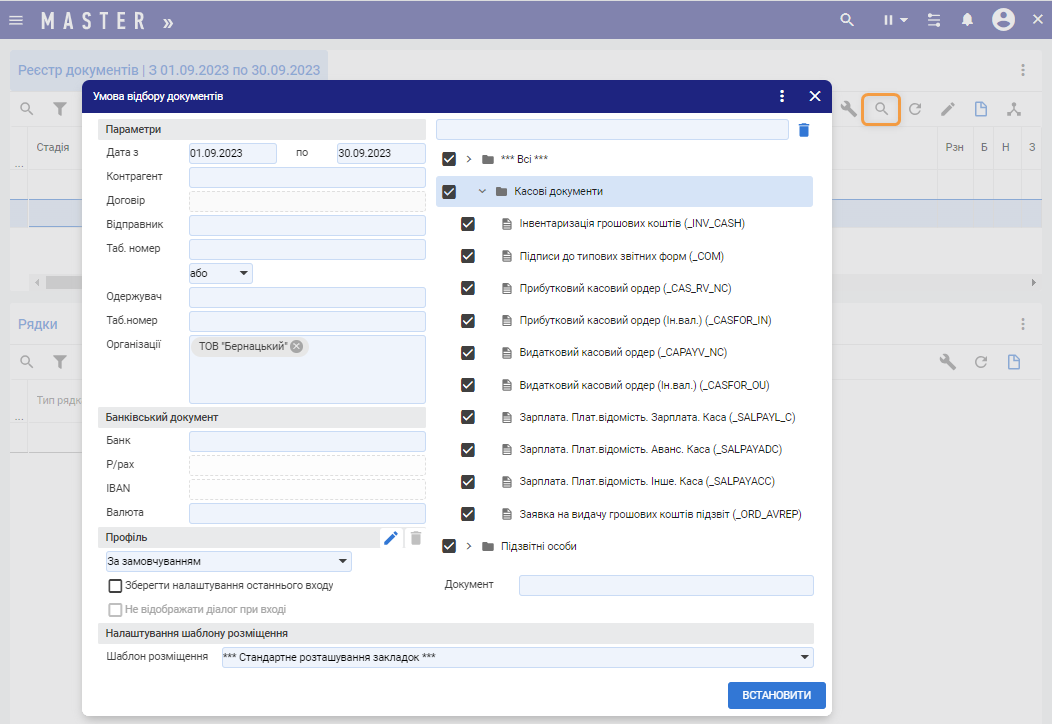This screenshot has width=1052, height=724.
Task: Uncheck 'Видатковий касовий ордер (_CAPAYV_NC)'
Action: click(x=467, y=353)
